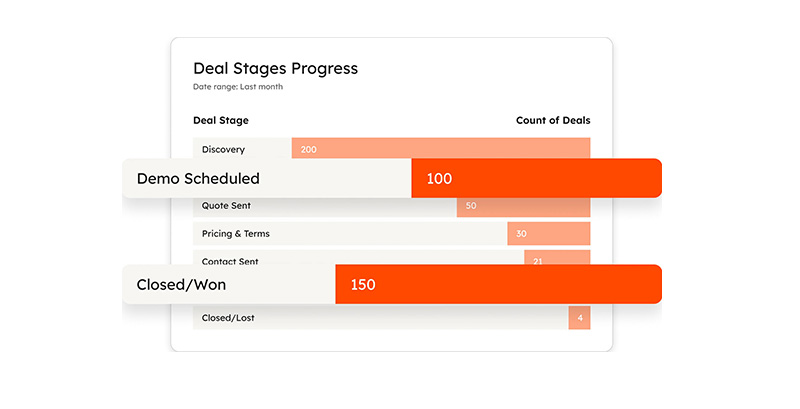Select the Discovery stage label
This screenshot has width=800, height=409.
pyautogui.click(x=222, y=149)
